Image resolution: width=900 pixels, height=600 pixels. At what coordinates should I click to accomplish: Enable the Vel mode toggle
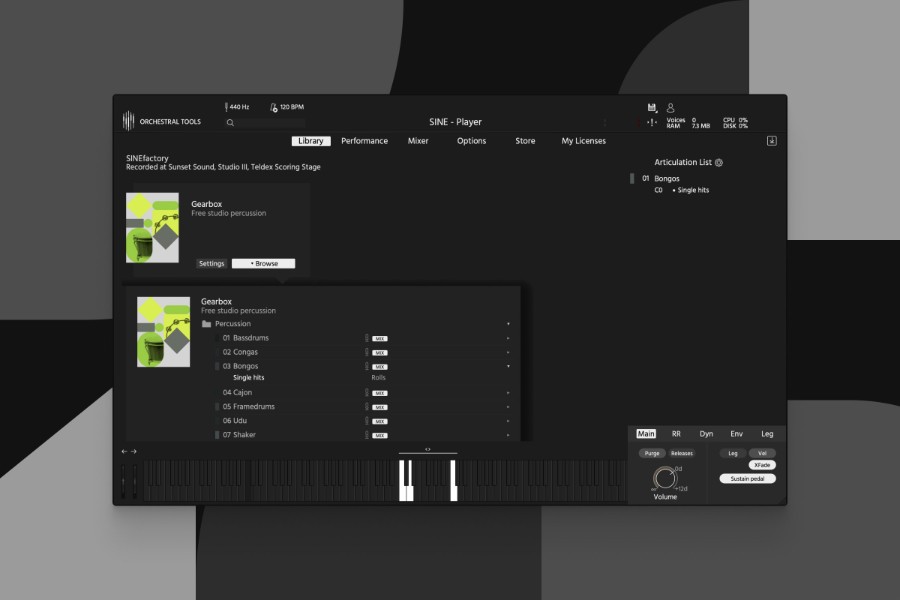(761, 453)
